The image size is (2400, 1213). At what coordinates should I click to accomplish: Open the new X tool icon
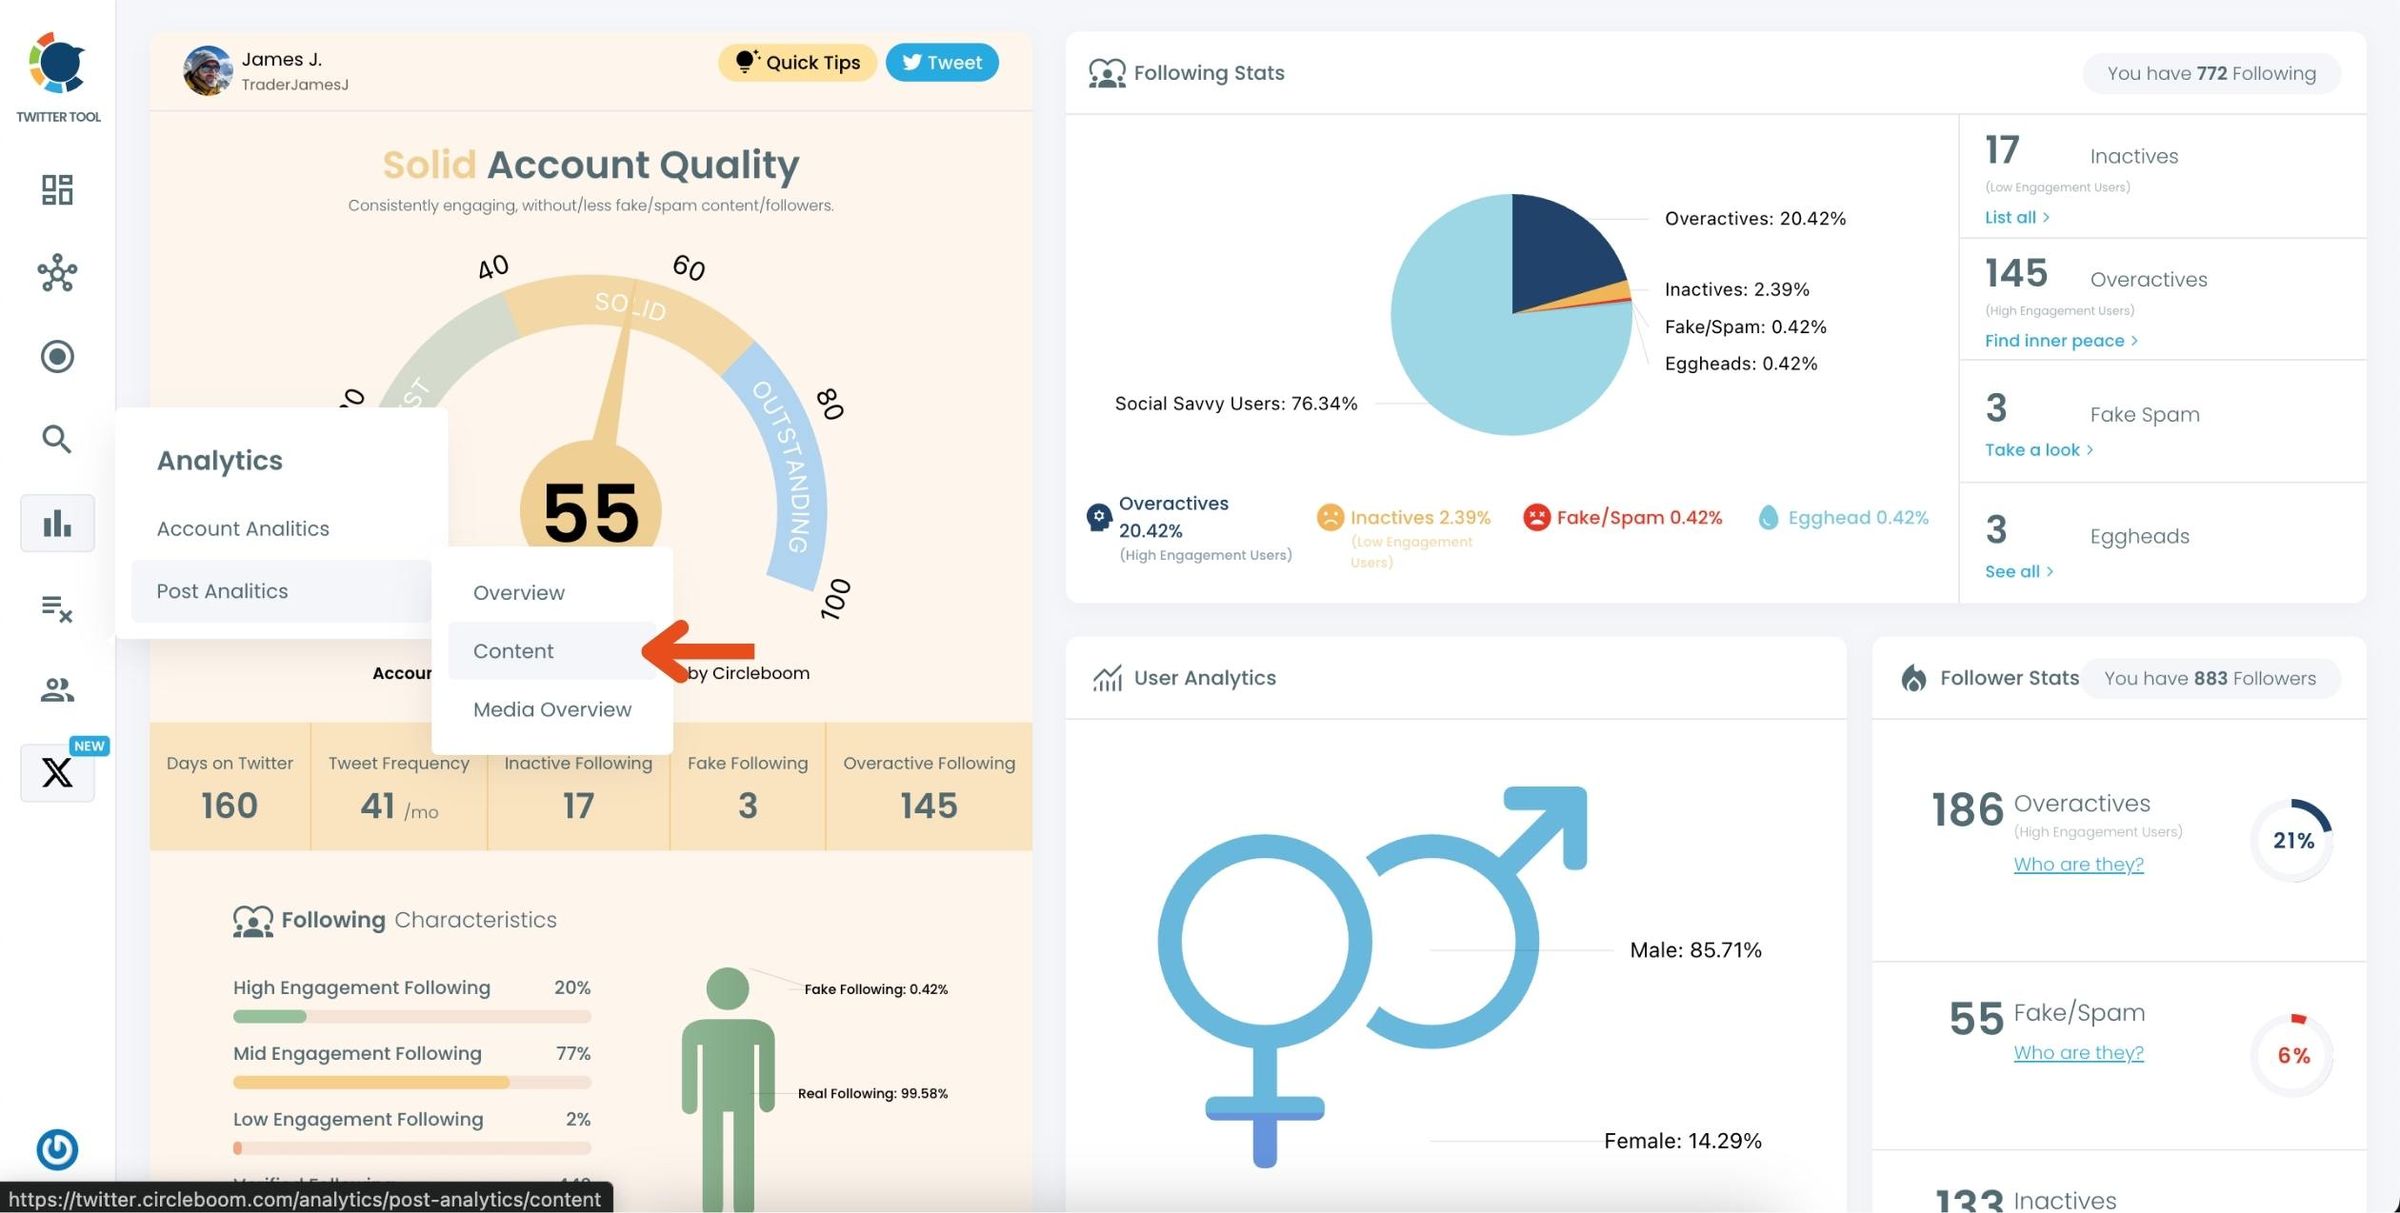[57, 772]
